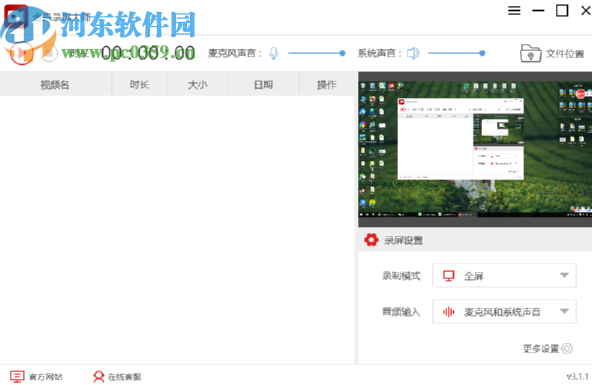Adjust the microphone volume slider
The height and width of the screenshot is (385, 592).
point(316,53)
